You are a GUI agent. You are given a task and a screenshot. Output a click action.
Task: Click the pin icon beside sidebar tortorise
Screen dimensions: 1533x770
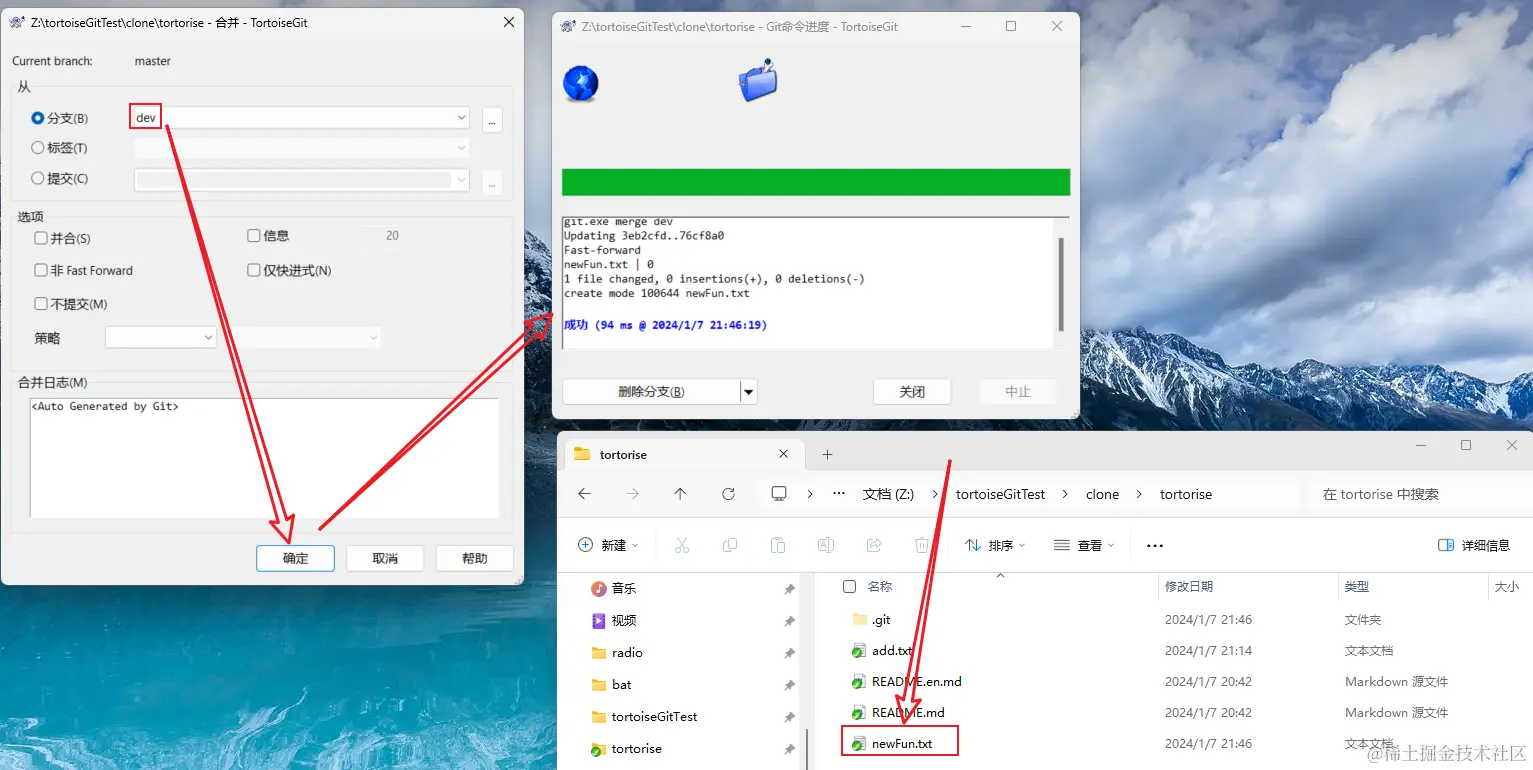click(x=789, y=749)
